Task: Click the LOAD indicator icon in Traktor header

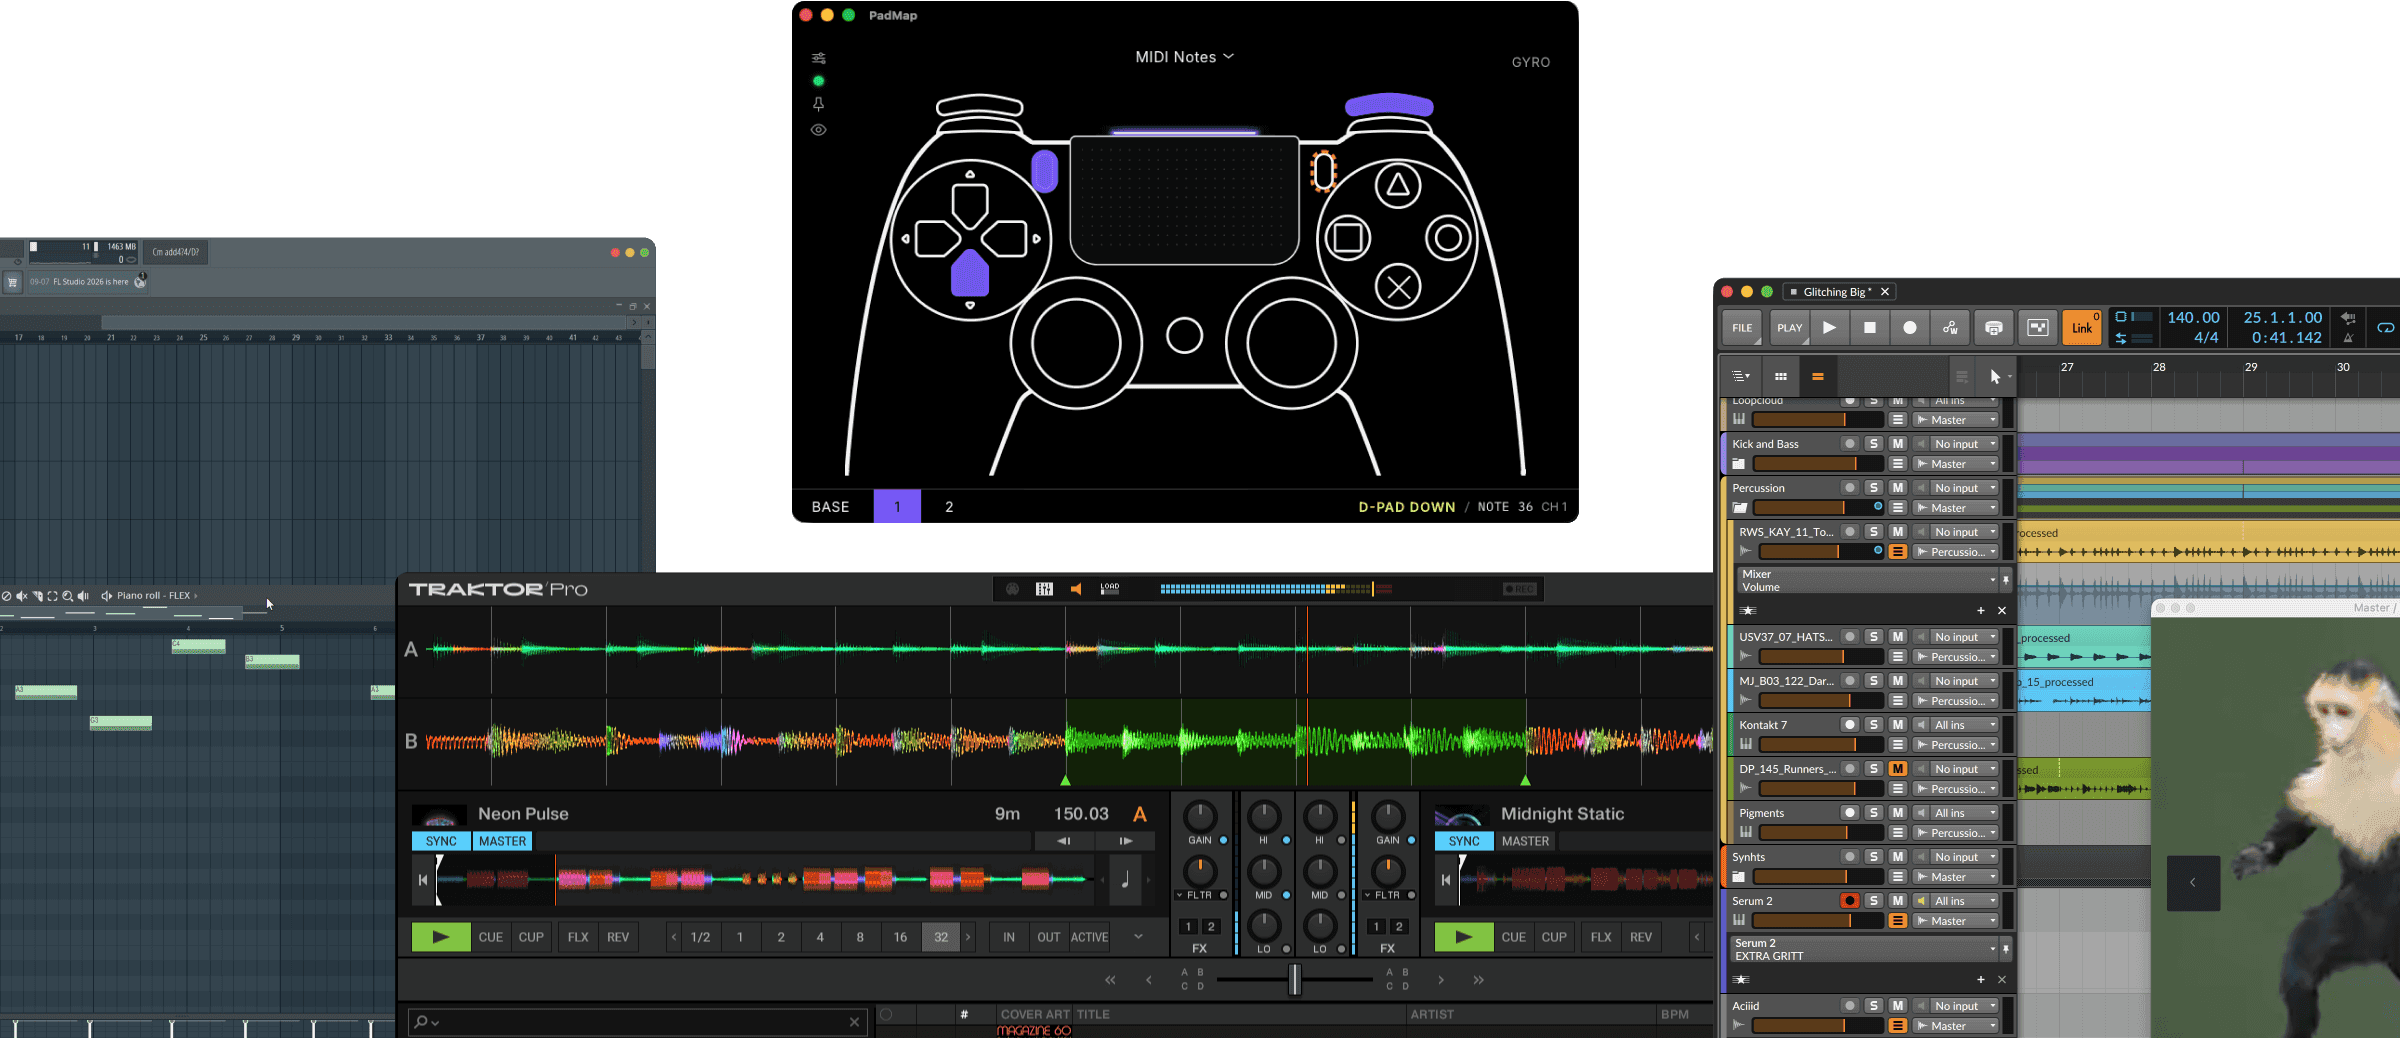Action: tap(1110, 589)
